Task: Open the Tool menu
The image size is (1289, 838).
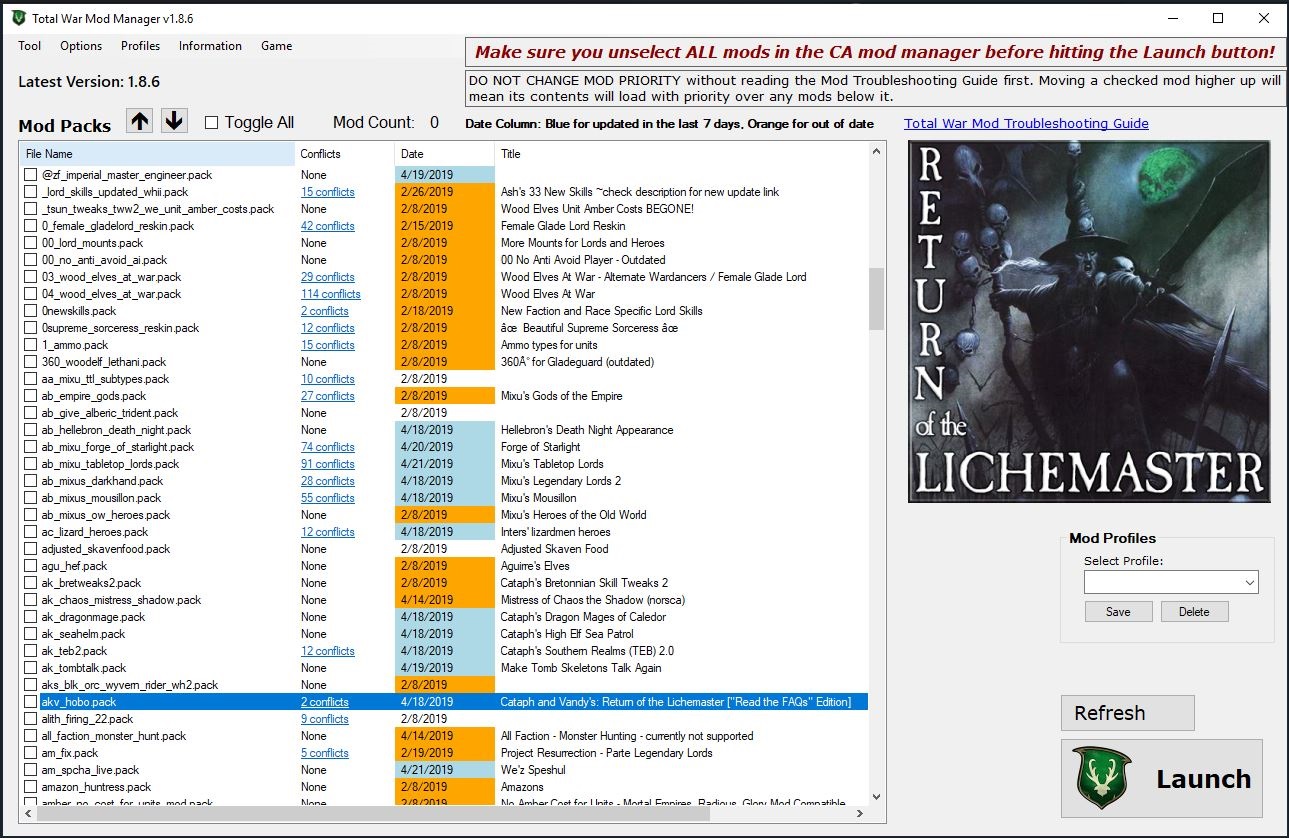Action: (30, 46)
